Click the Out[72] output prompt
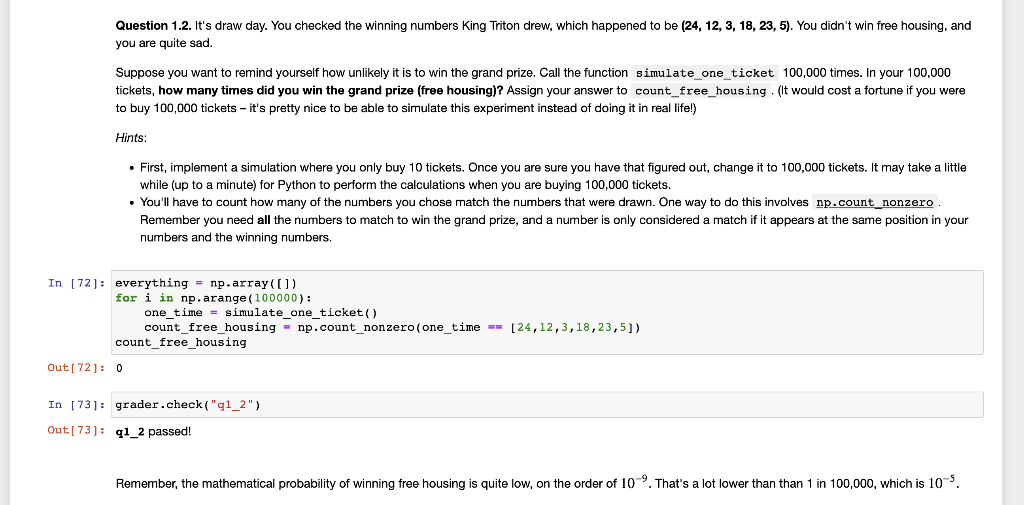Viewport: 1024px width, 505px height. 76,368
